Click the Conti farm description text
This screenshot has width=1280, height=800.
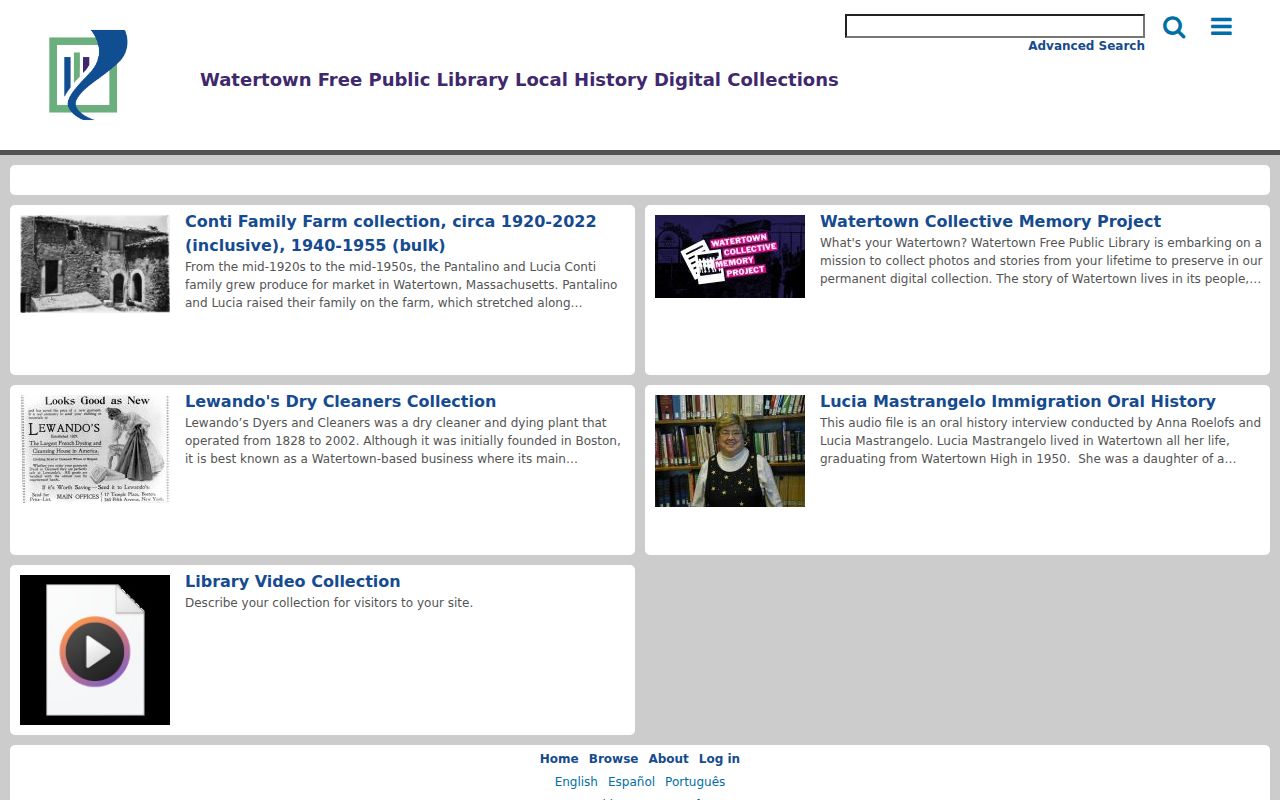pos(401,285)
